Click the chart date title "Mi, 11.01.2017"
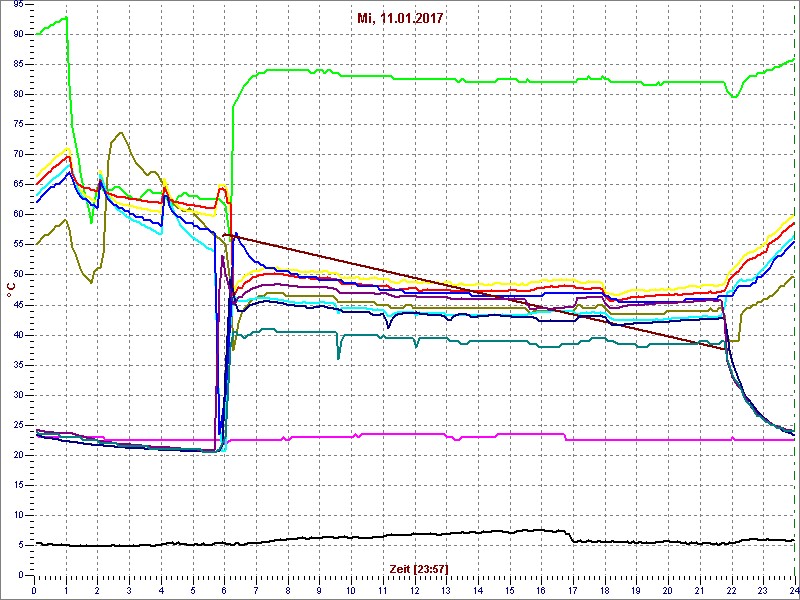The image size is (800, 600). tap(399, 19)
